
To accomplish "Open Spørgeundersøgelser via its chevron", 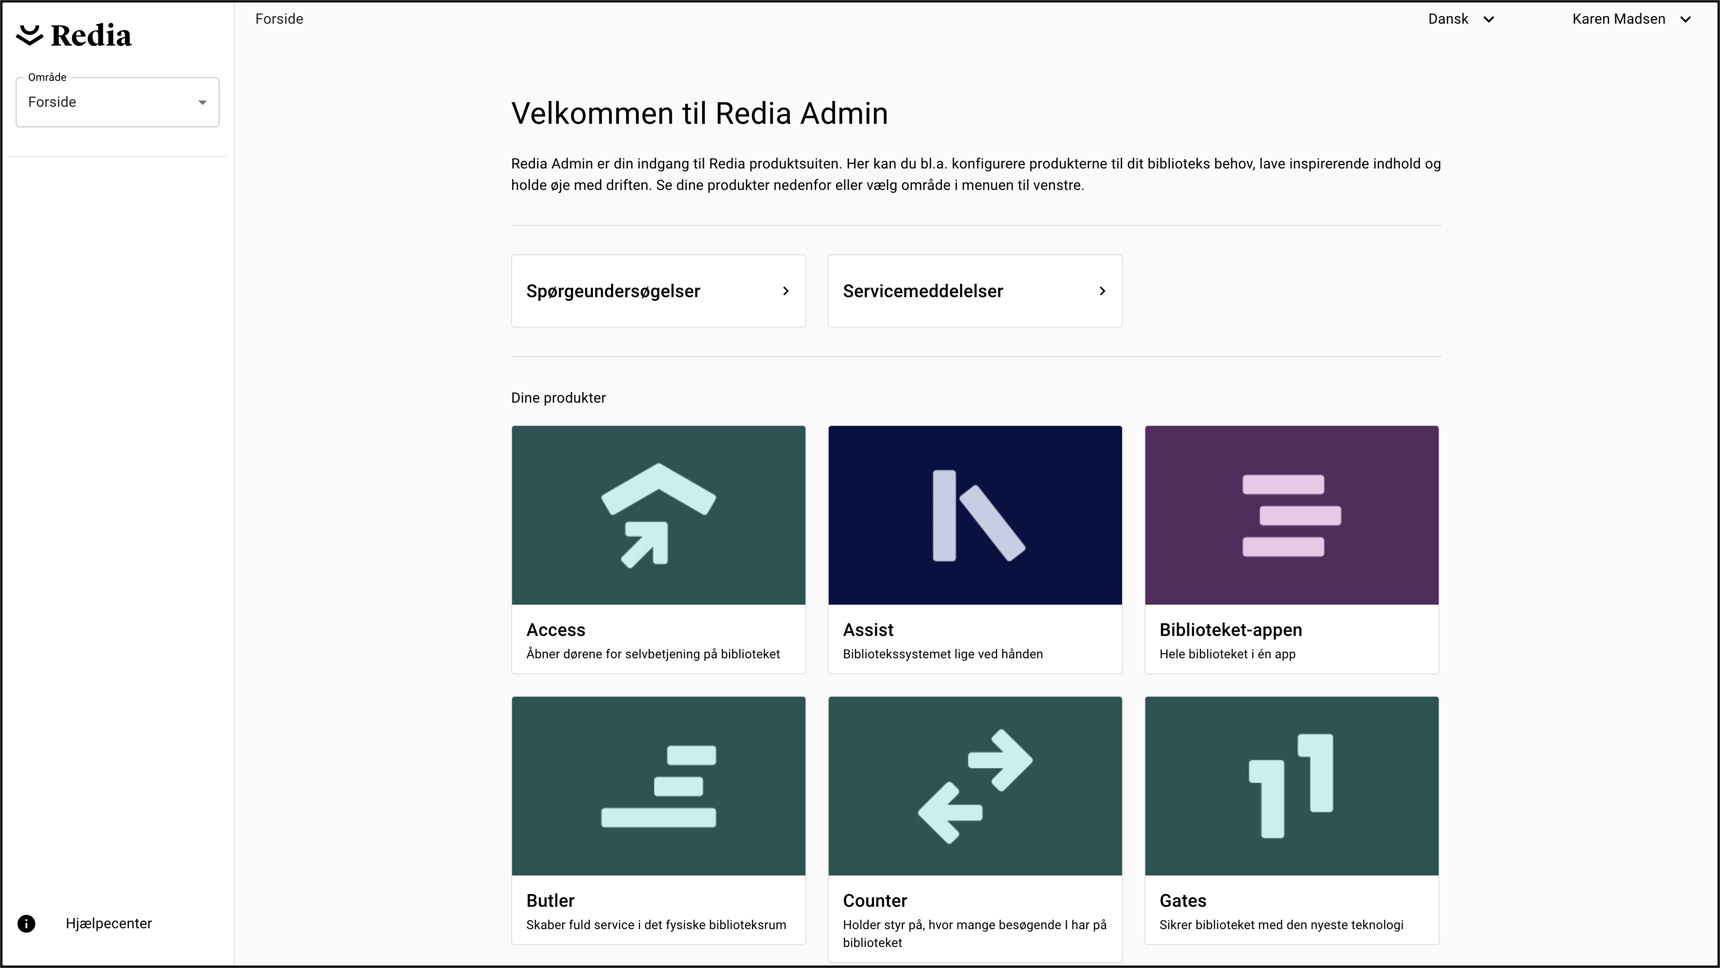I will pyautogui.click(x=785, y=290).
